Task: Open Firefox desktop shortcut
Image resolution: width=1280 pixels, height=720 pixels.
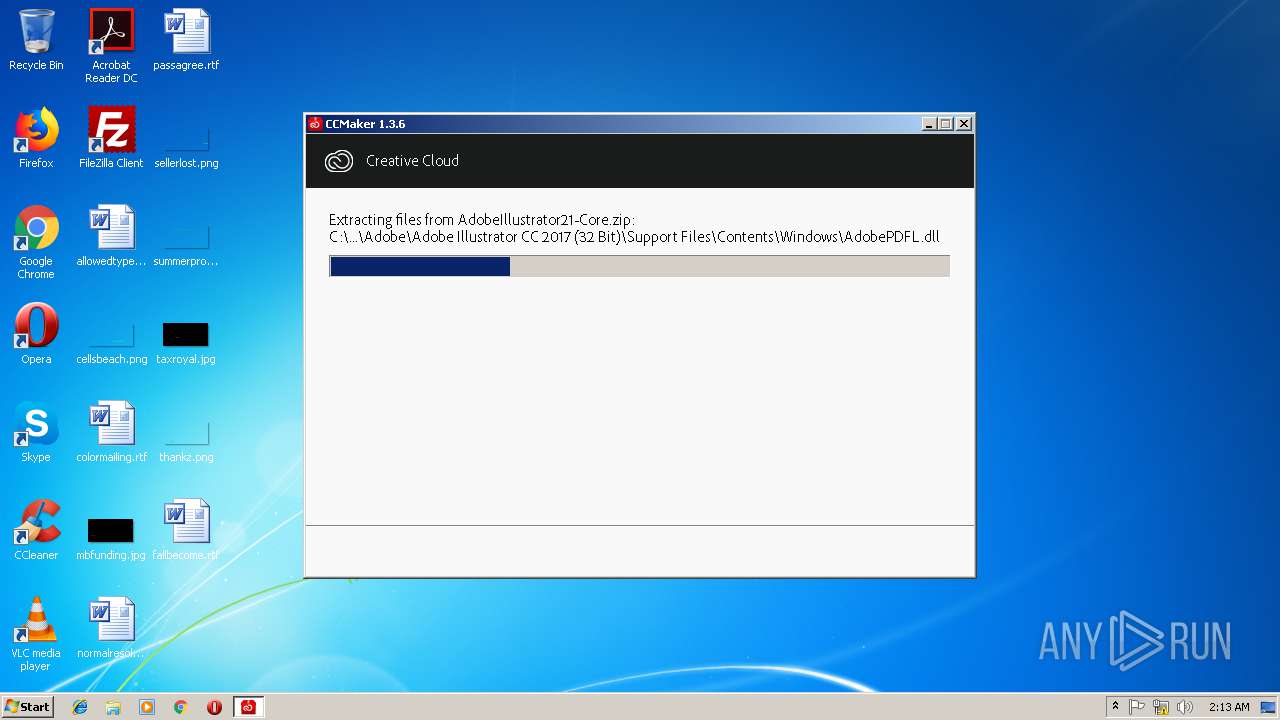Action: click(36, 138)
